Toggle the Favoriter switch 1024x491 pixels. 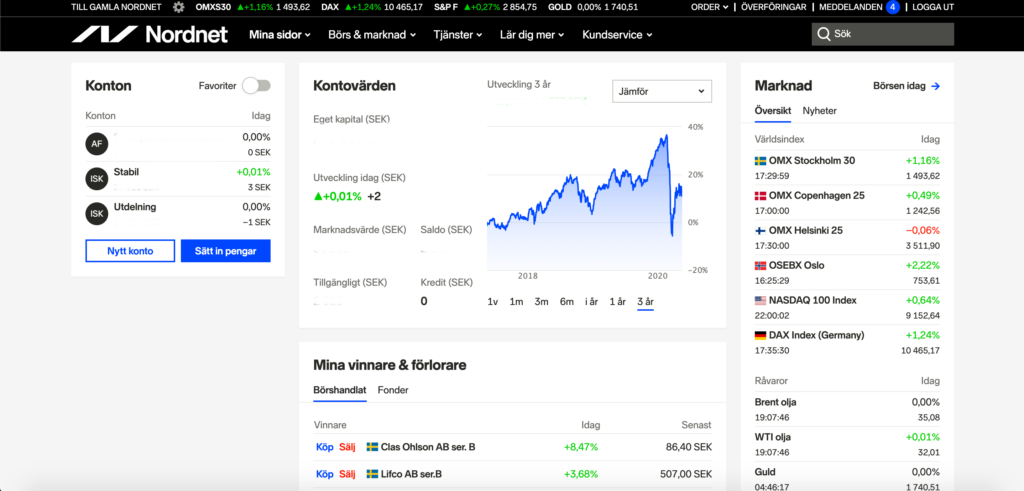click(x=256, y=86)
